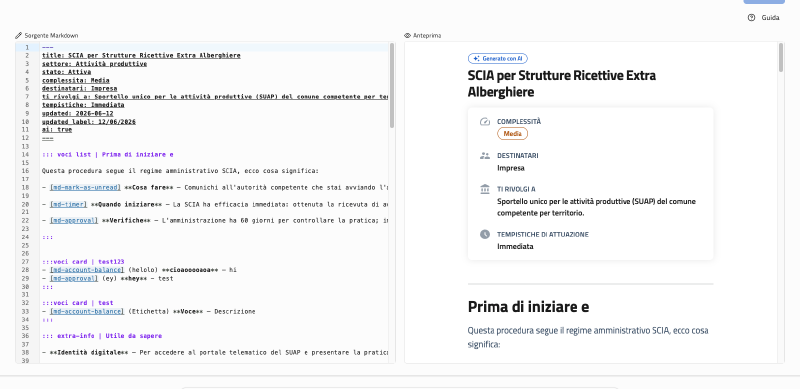Click the '**Identità digitale**' line in editor
Image resolution: width=800 pixels, height=389 pixels.
[214, 352]
